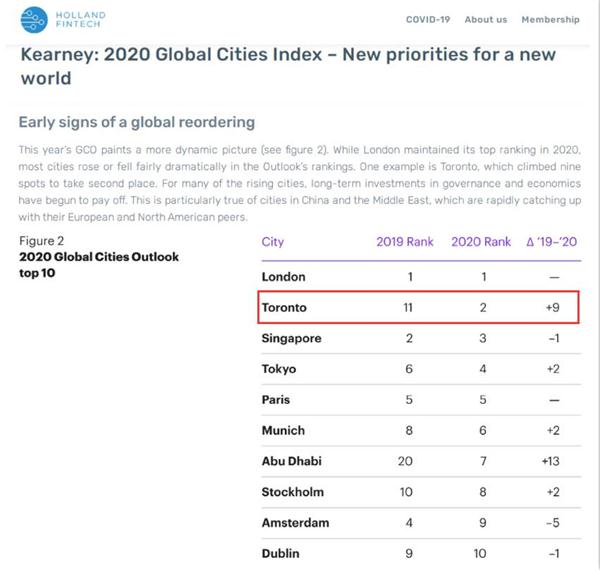
Task: Go to the Membership page
Action: (550, 19)
